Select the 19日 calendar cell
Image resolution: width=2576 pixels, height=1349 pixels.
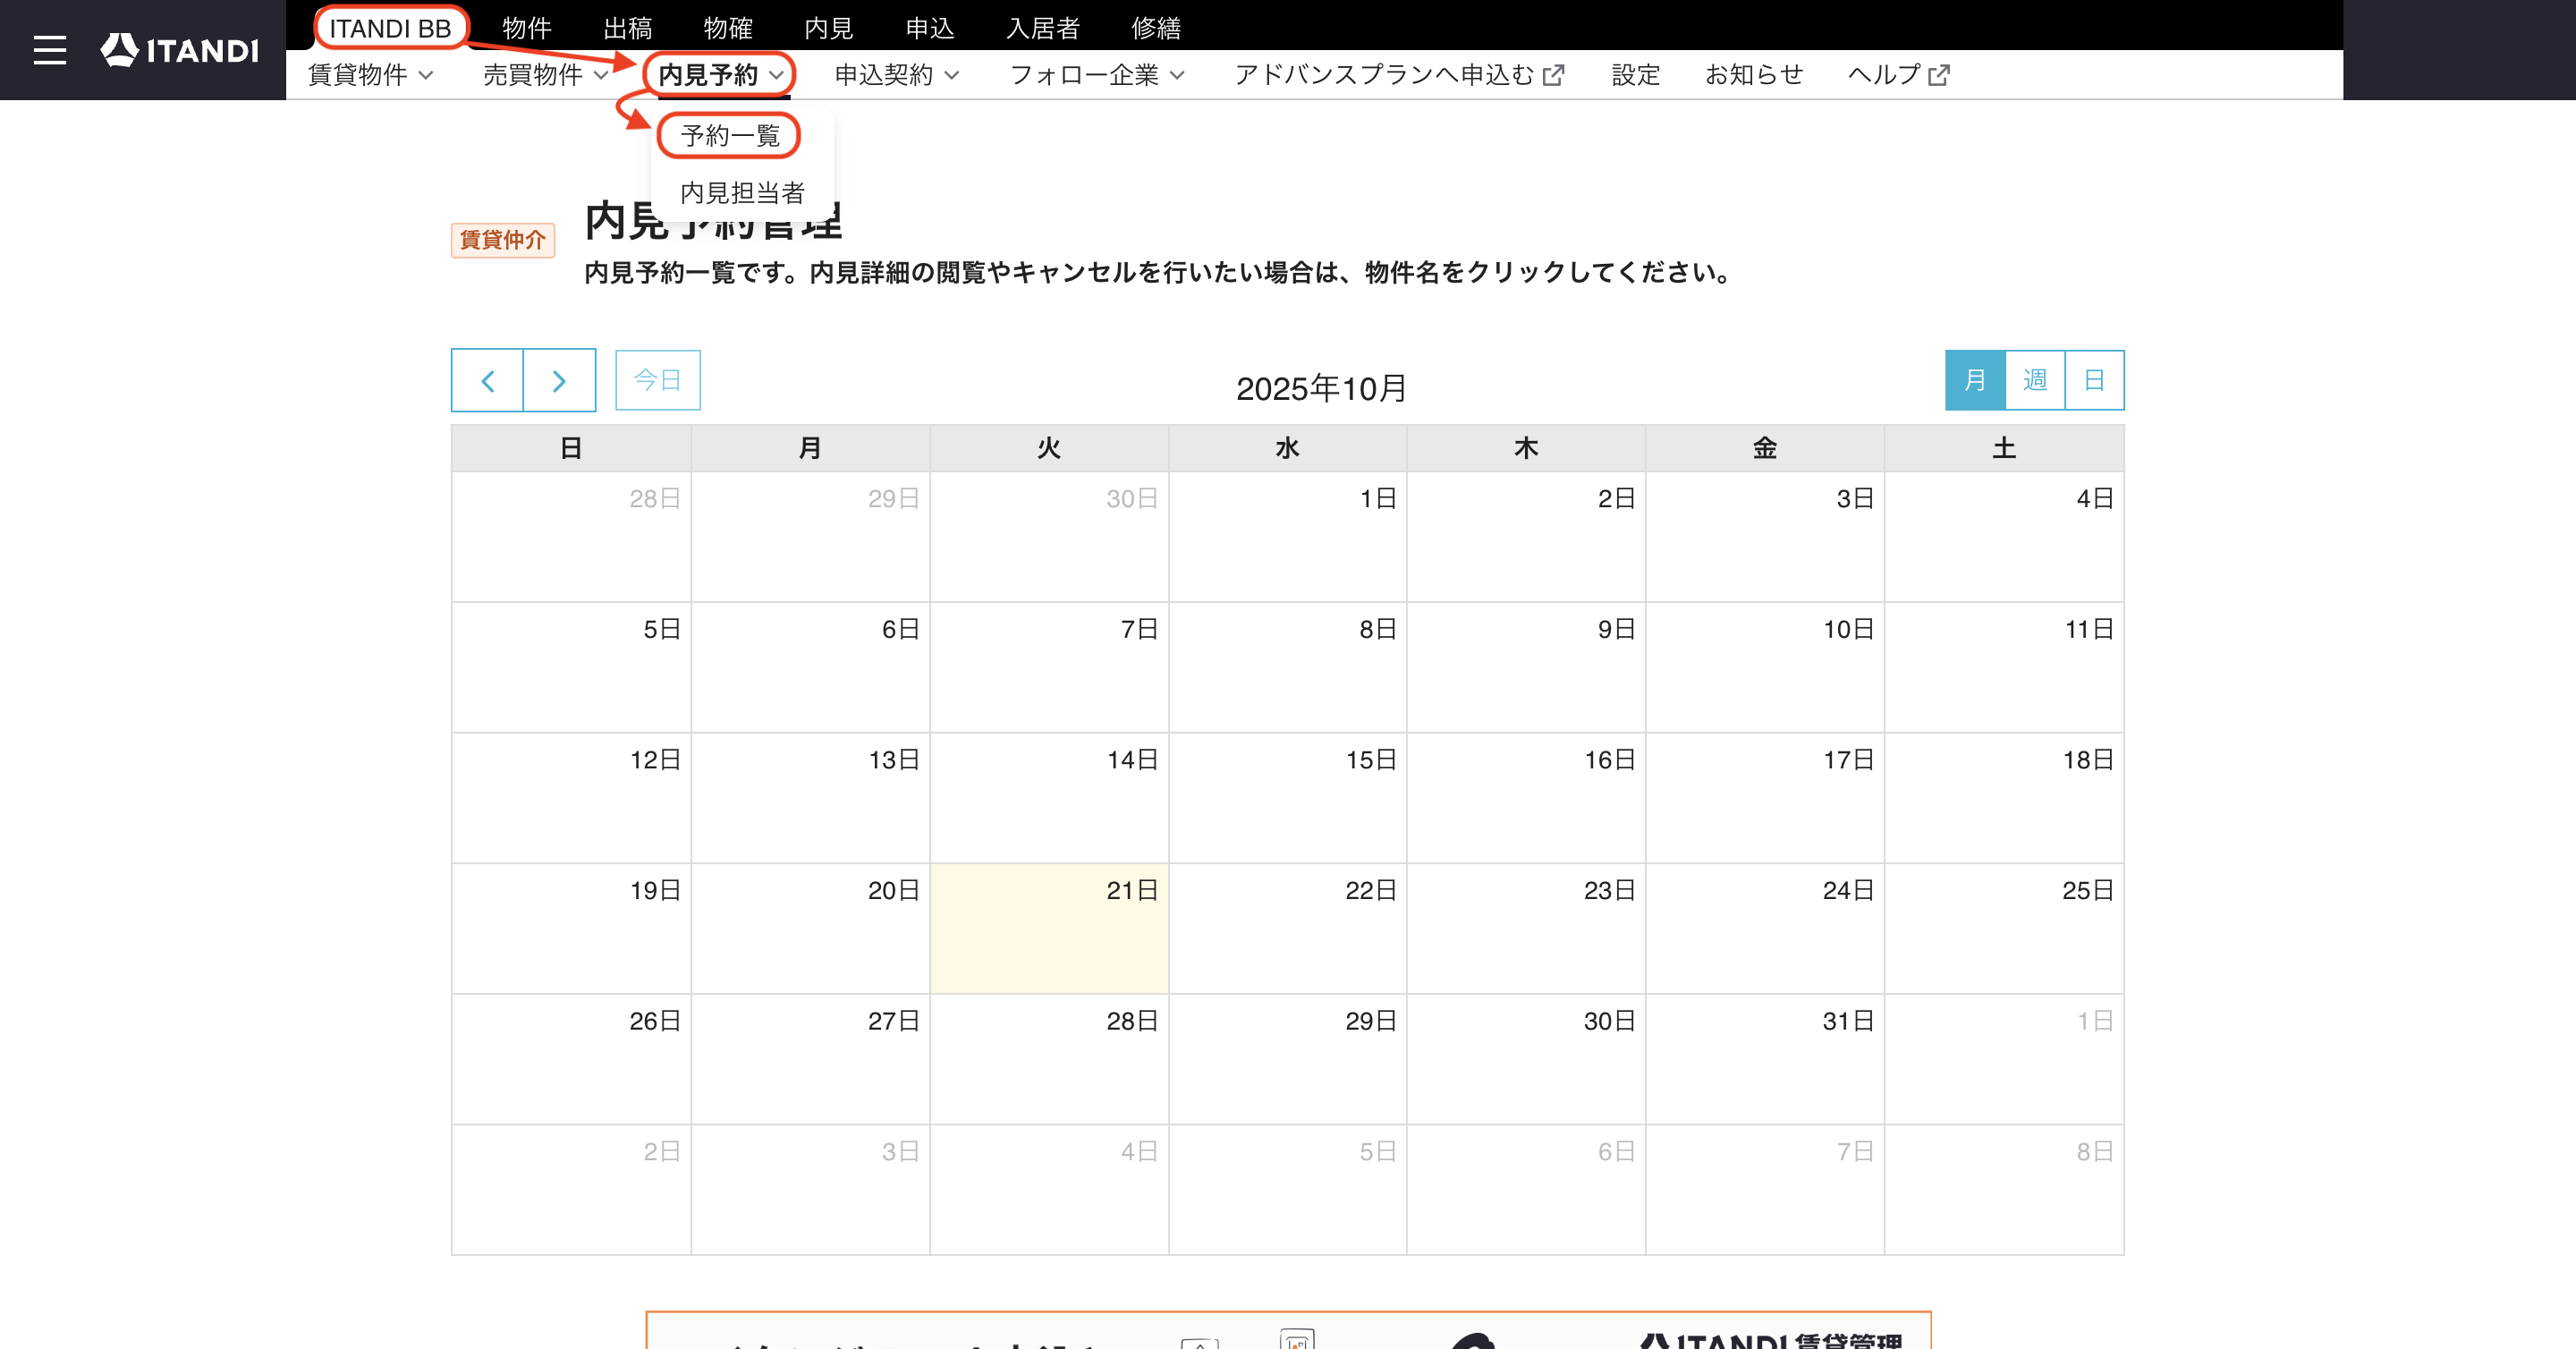click(x=571, y=928)
